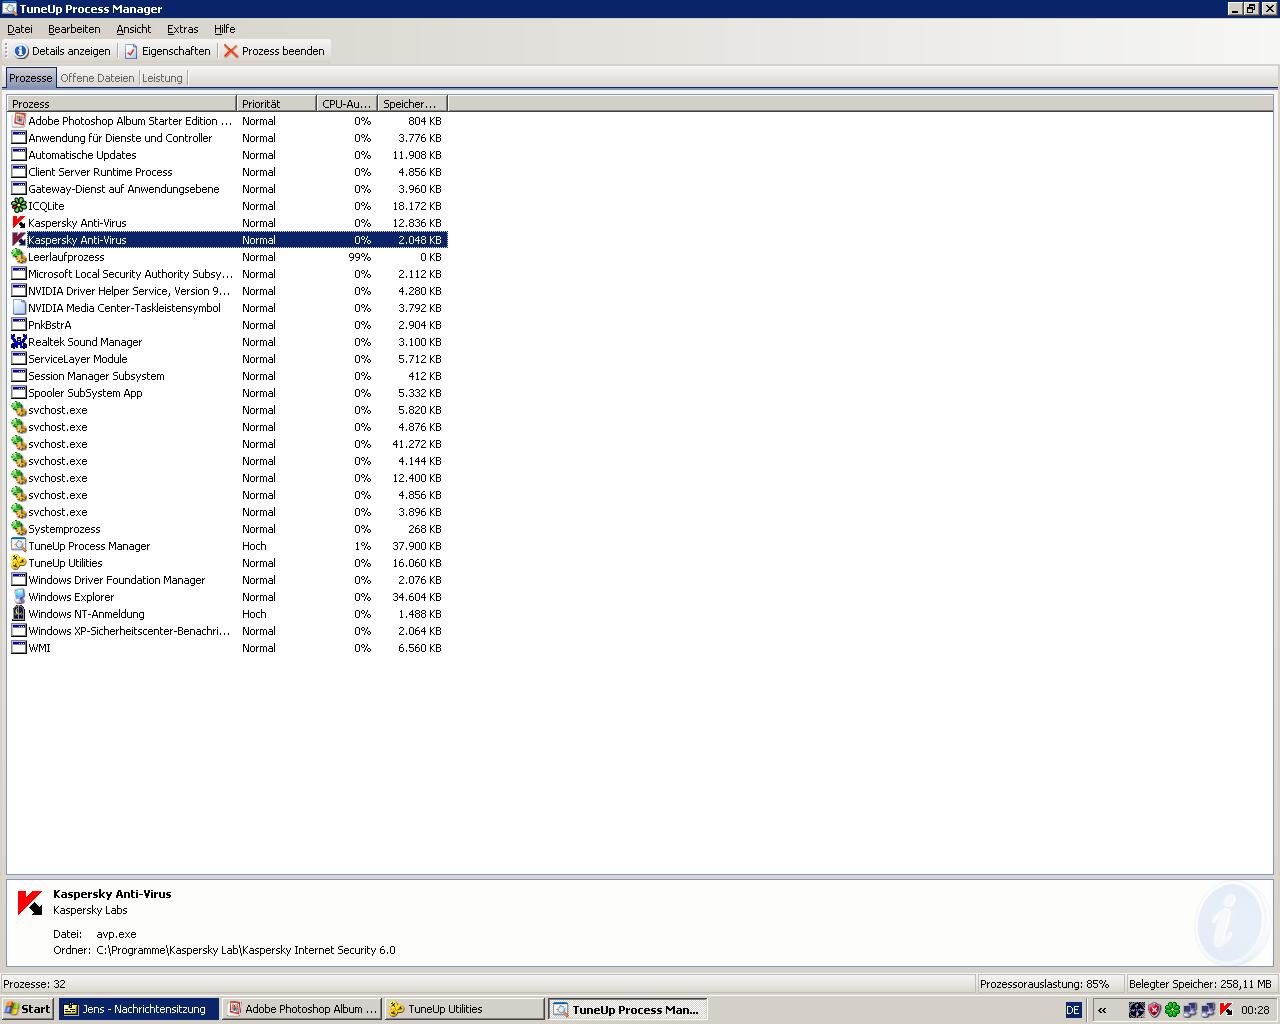Click icon of svchost.exe 41.272 KB row
The width and height of the screenshot is (1280, 1024).
coord(19,444)
